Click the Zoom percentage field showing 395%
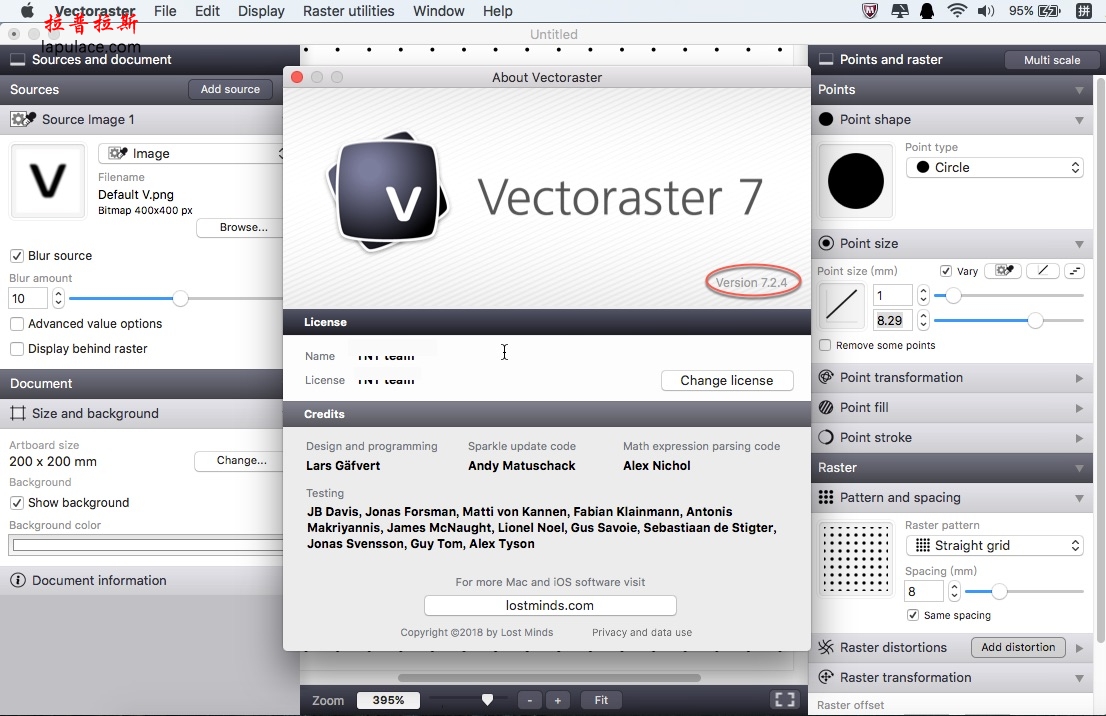This screenshot has width=1106, height=716. 389,700
